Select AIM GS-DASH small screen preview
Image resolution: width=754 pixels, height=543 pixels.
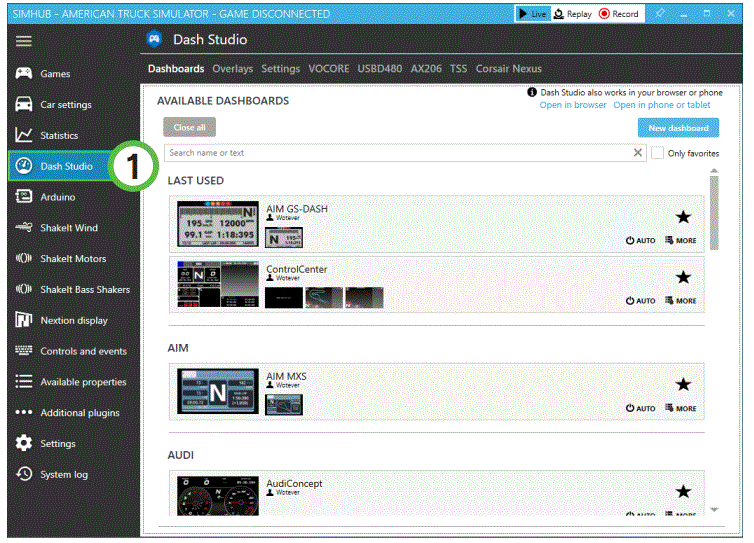point(284,238)
